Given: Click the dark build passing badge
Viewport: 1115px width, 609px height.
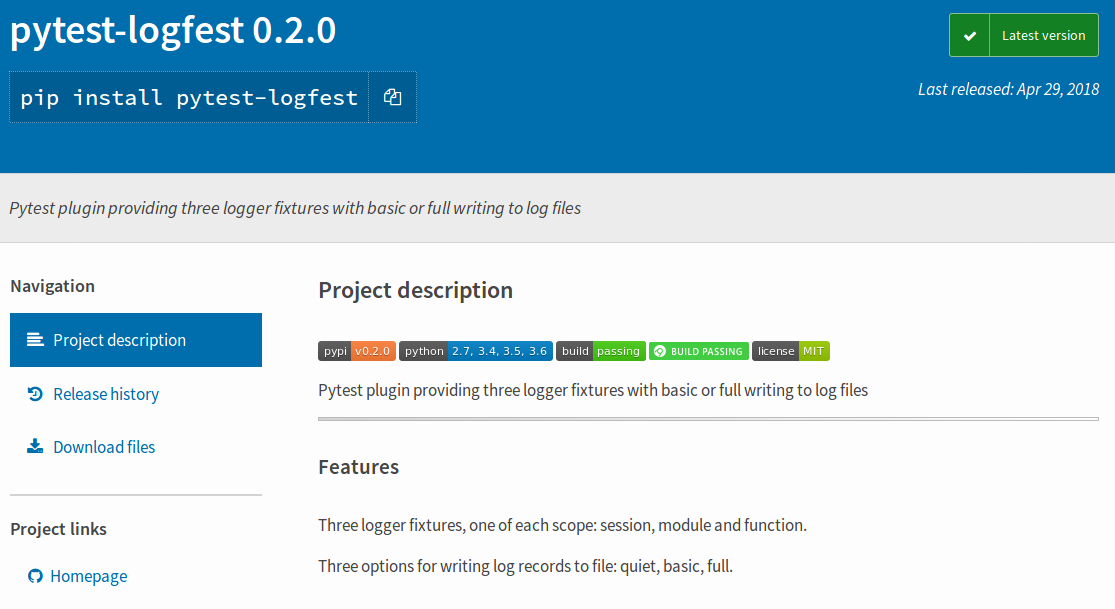Looking at the screenshot, I should pyautogui.click(x=600, y=351).
